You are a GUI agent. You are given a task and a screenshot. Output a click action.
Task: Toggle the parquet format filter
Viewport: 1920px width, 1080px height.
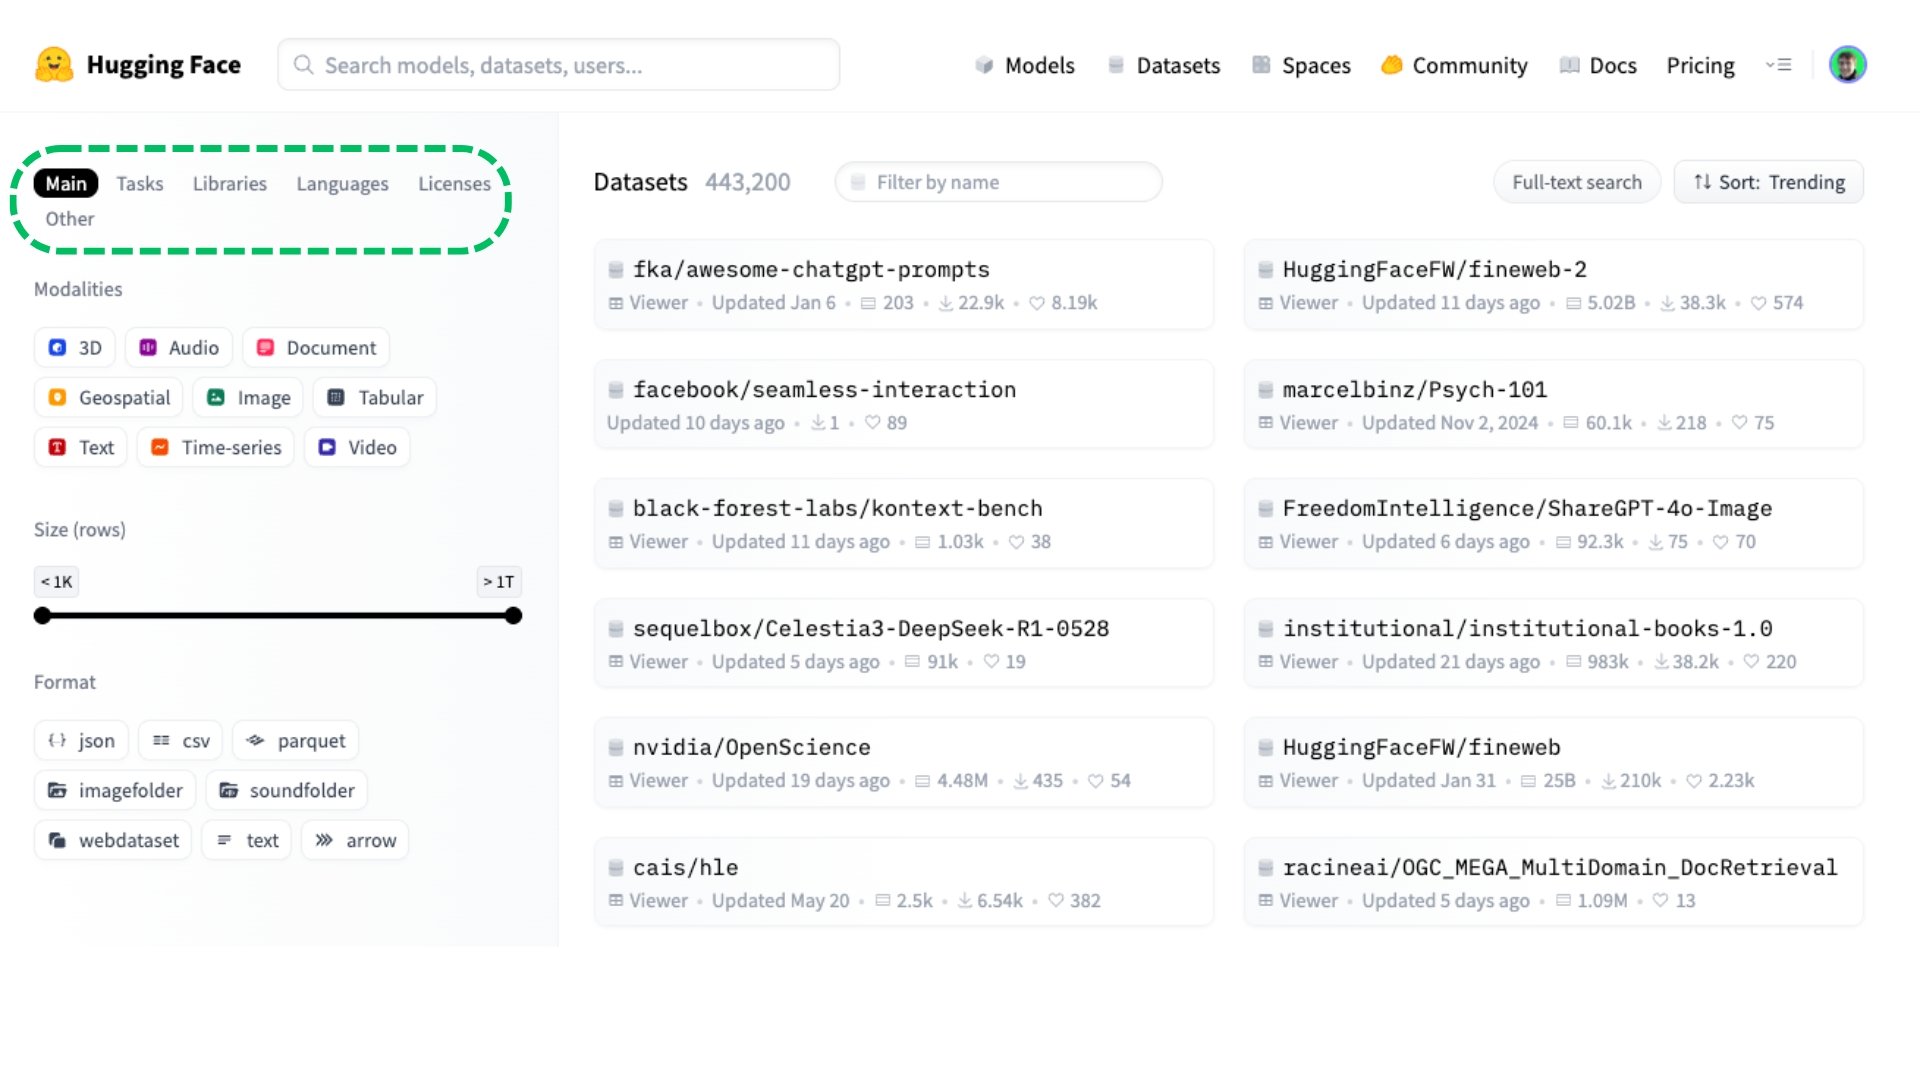[296, 740]
